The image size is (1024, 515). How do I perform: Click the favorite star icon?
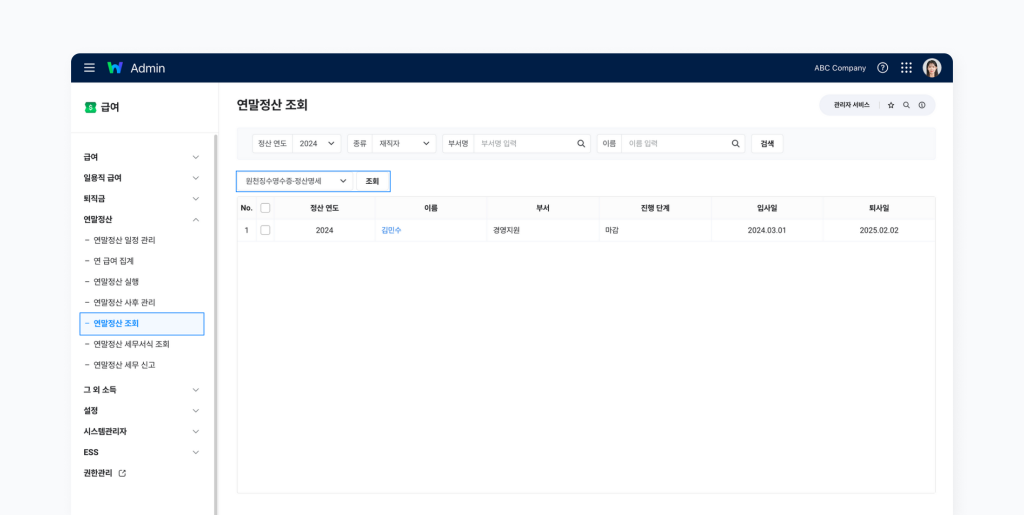(x=891, y=105)
